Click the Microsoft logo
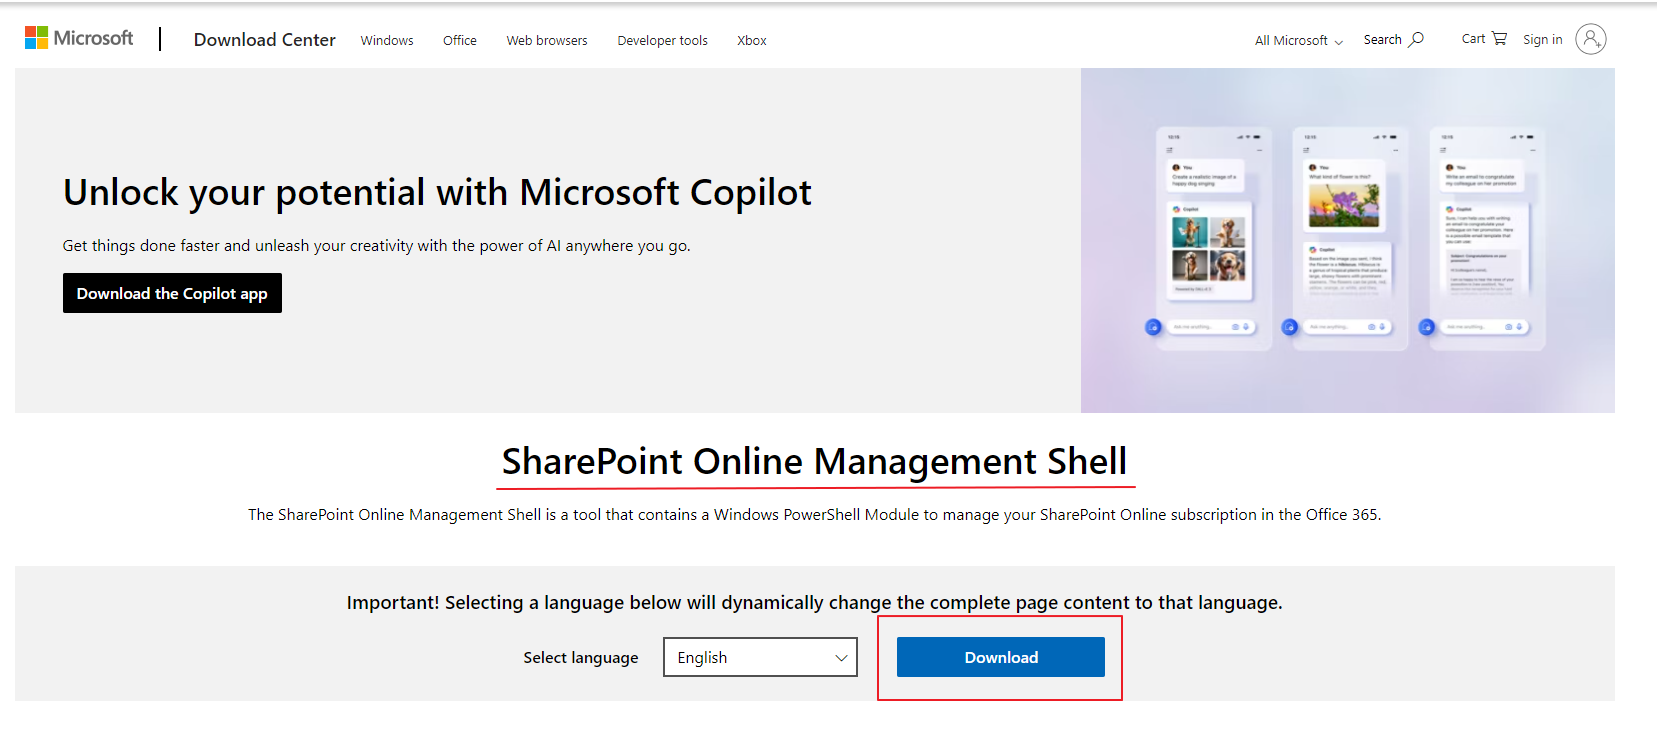Screen dimensions: 1657x743 pyautogui.click(x=79, y=38)
